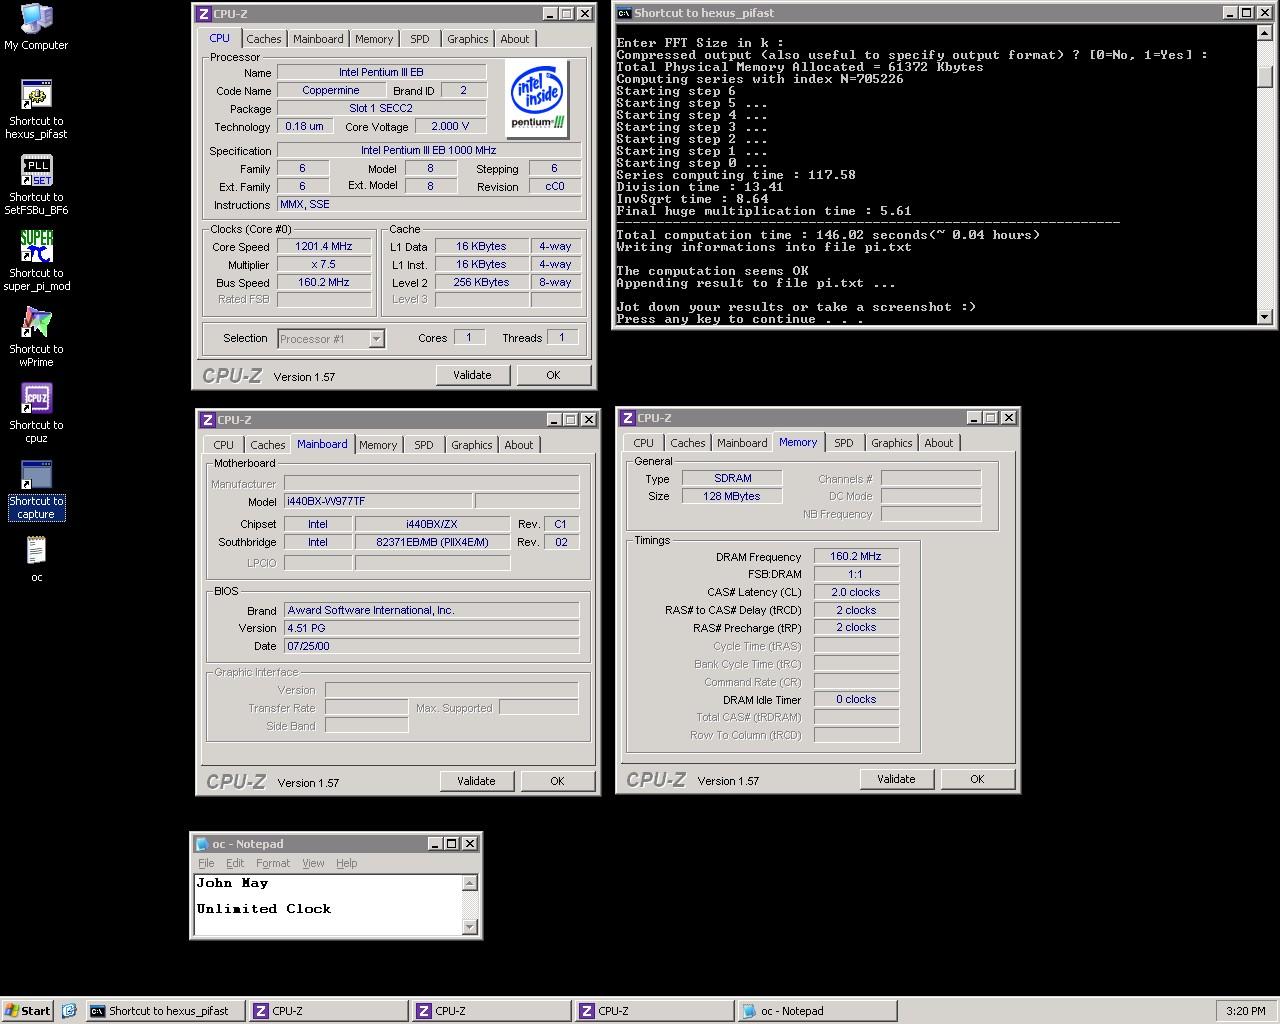Open the Format menu in Notepad

click(273, 863)
